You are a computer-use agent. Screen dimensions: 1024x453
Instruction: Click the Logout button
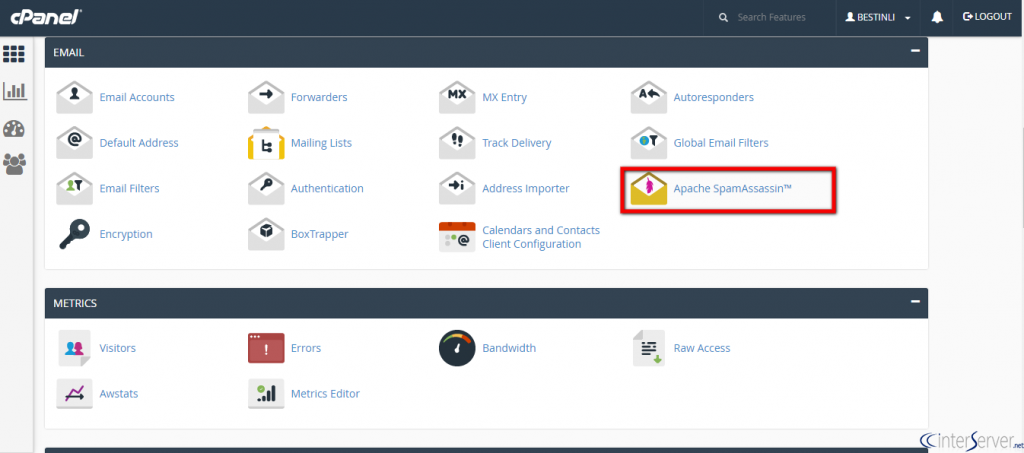point(986,17)
